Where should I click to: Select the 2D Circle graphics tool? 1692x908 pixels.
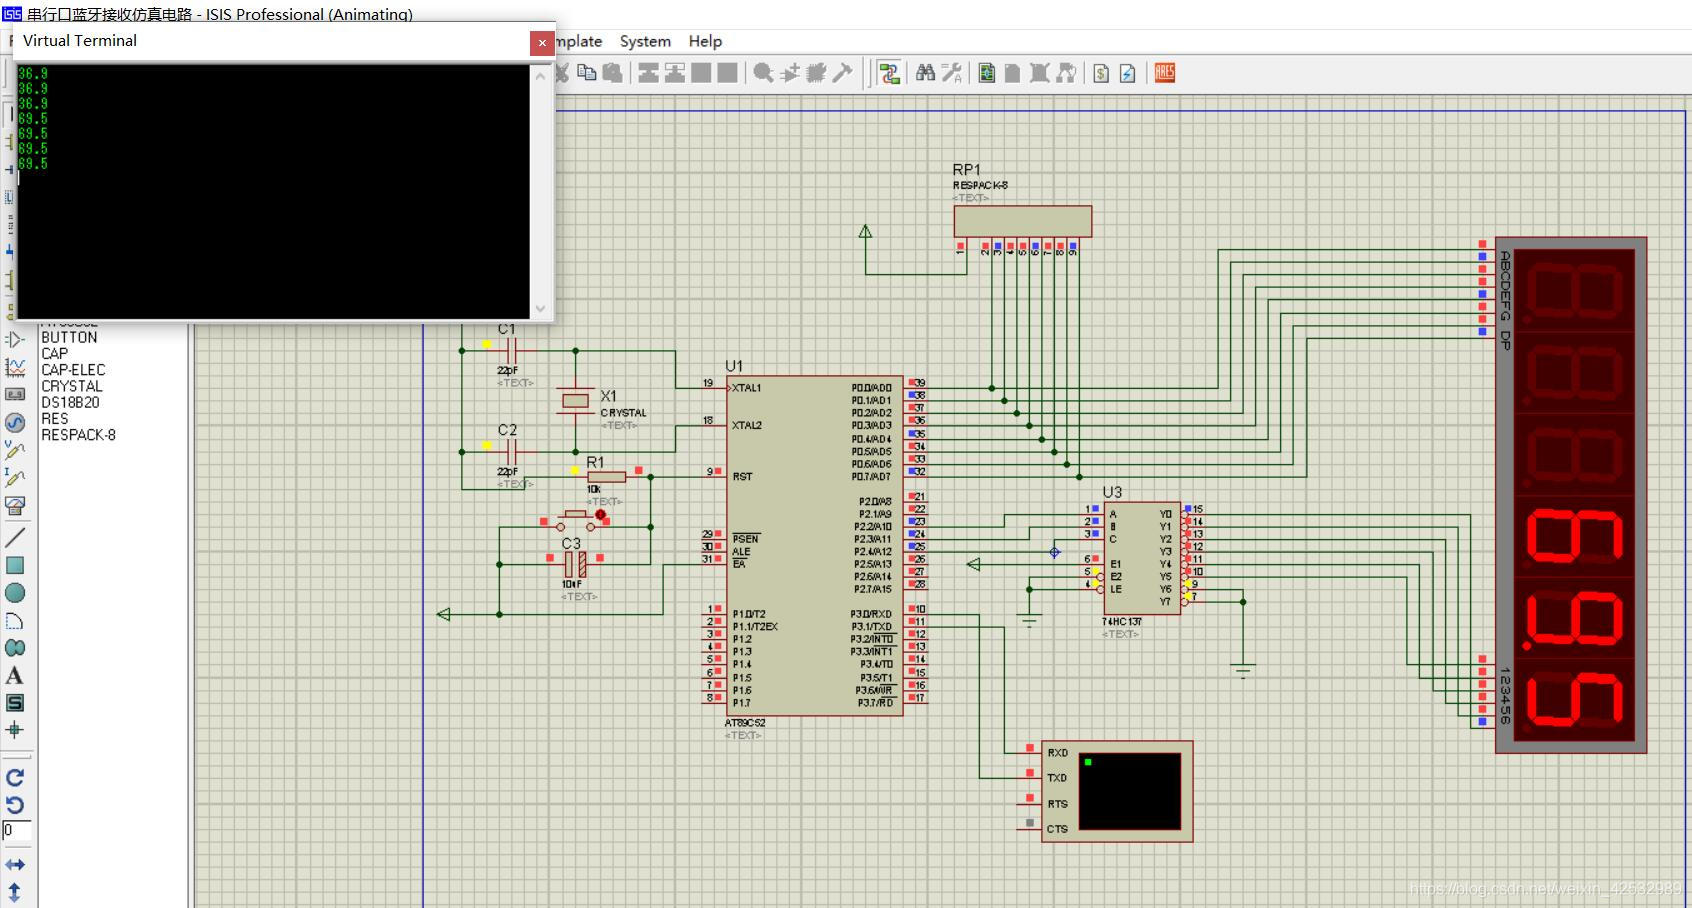15,593
